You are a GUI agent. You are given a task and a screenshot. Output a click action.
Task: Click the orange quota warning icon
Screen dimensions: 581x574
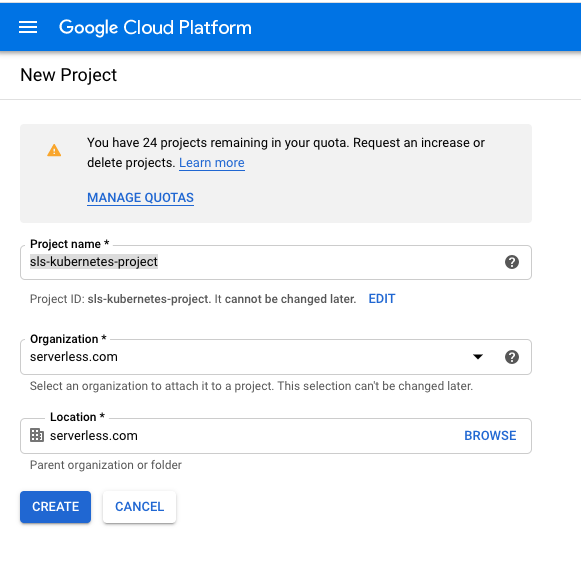[x=54, y=150]
